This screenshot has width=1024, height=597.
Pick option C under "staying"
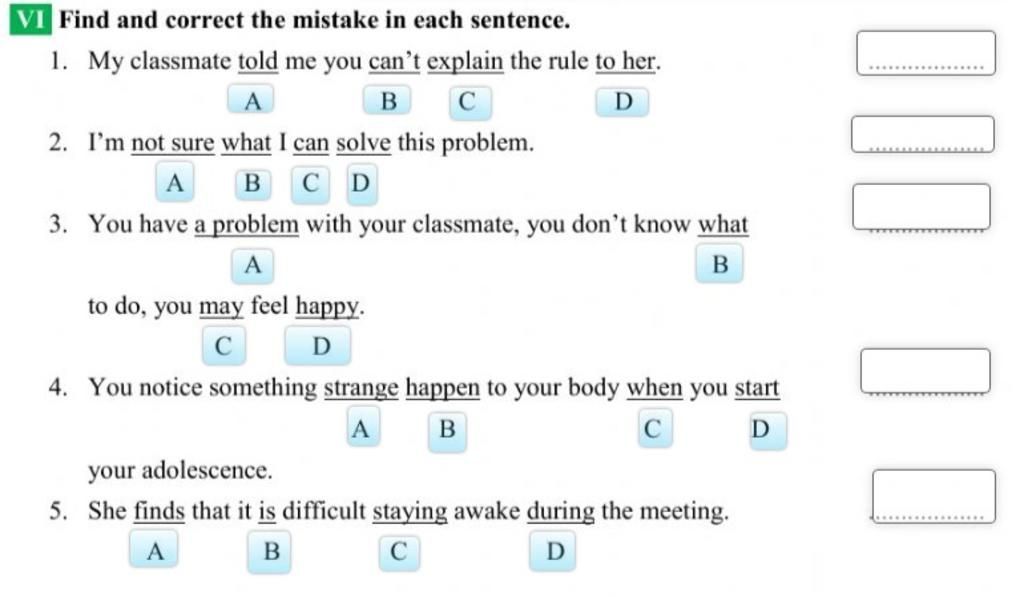(399, 553)
